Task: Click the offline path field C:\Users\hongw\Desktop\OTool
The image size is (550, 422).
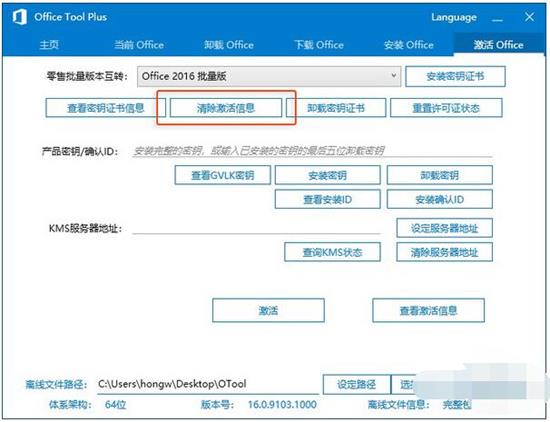Action: (208, 384)
